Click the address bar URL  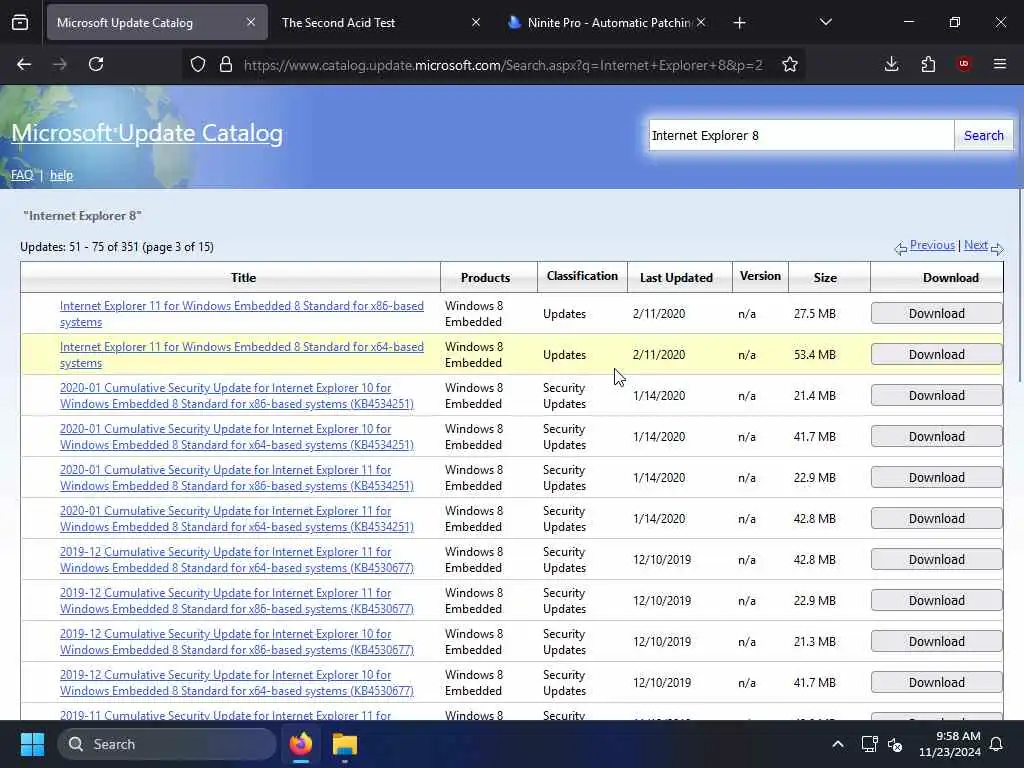pos(503,65)
